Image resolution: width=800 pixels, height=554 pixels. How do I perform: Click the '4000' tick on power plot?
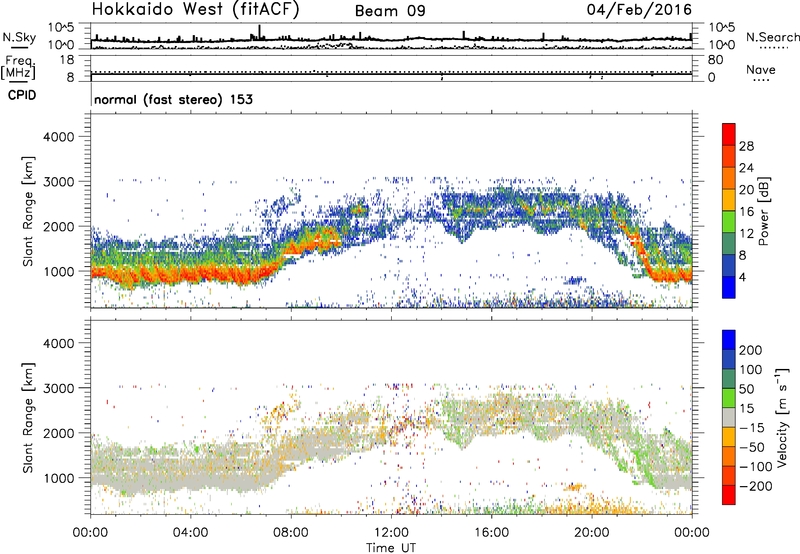pos(58,137)
